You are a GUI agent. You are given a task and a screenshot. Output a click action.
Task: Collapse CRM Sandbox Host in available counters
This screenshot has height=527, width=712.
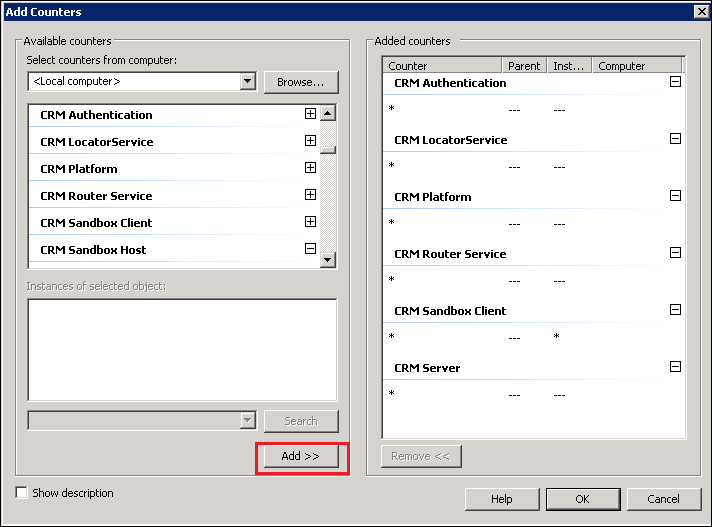click(310, 249)
